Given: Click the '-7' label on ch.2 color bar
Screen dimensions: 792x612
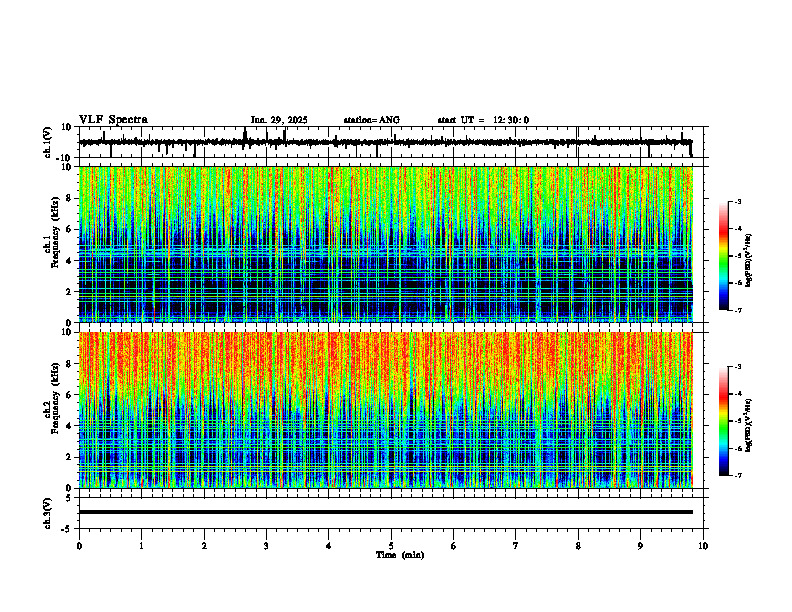Looking at the screenshot, I should [738, 475].
